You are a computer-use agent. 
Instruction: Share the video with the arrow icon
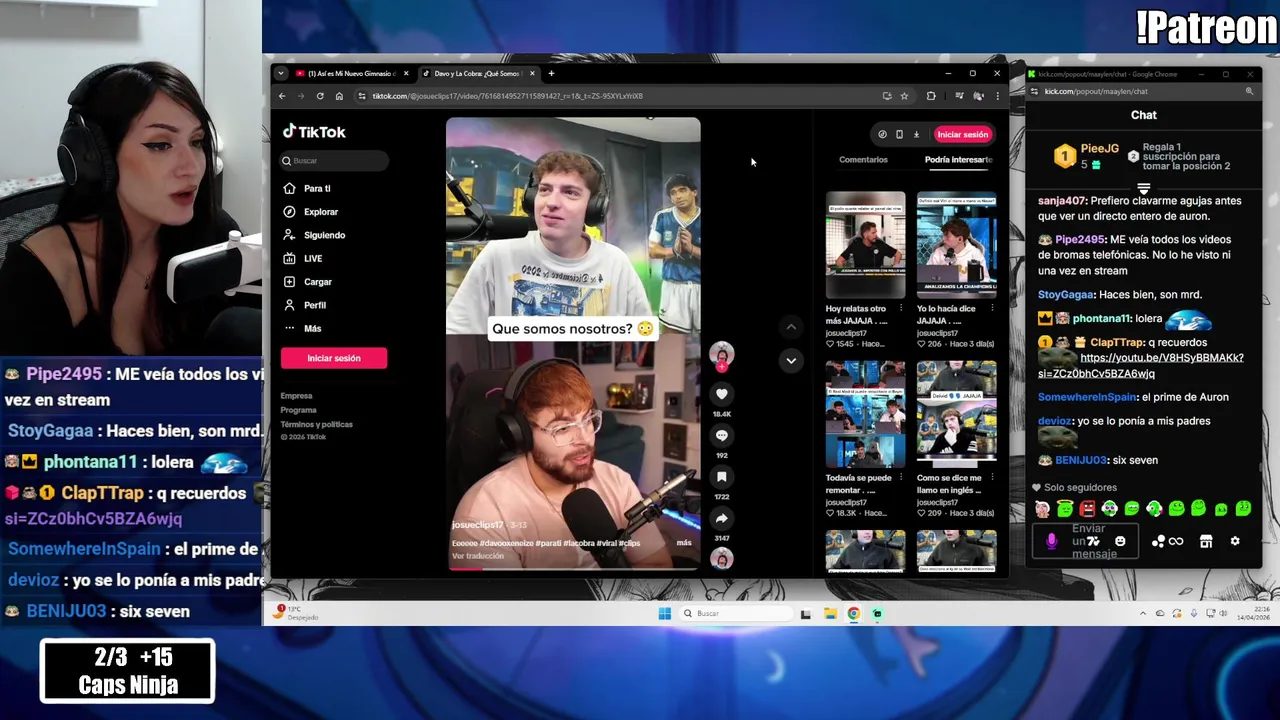[721, 518]
